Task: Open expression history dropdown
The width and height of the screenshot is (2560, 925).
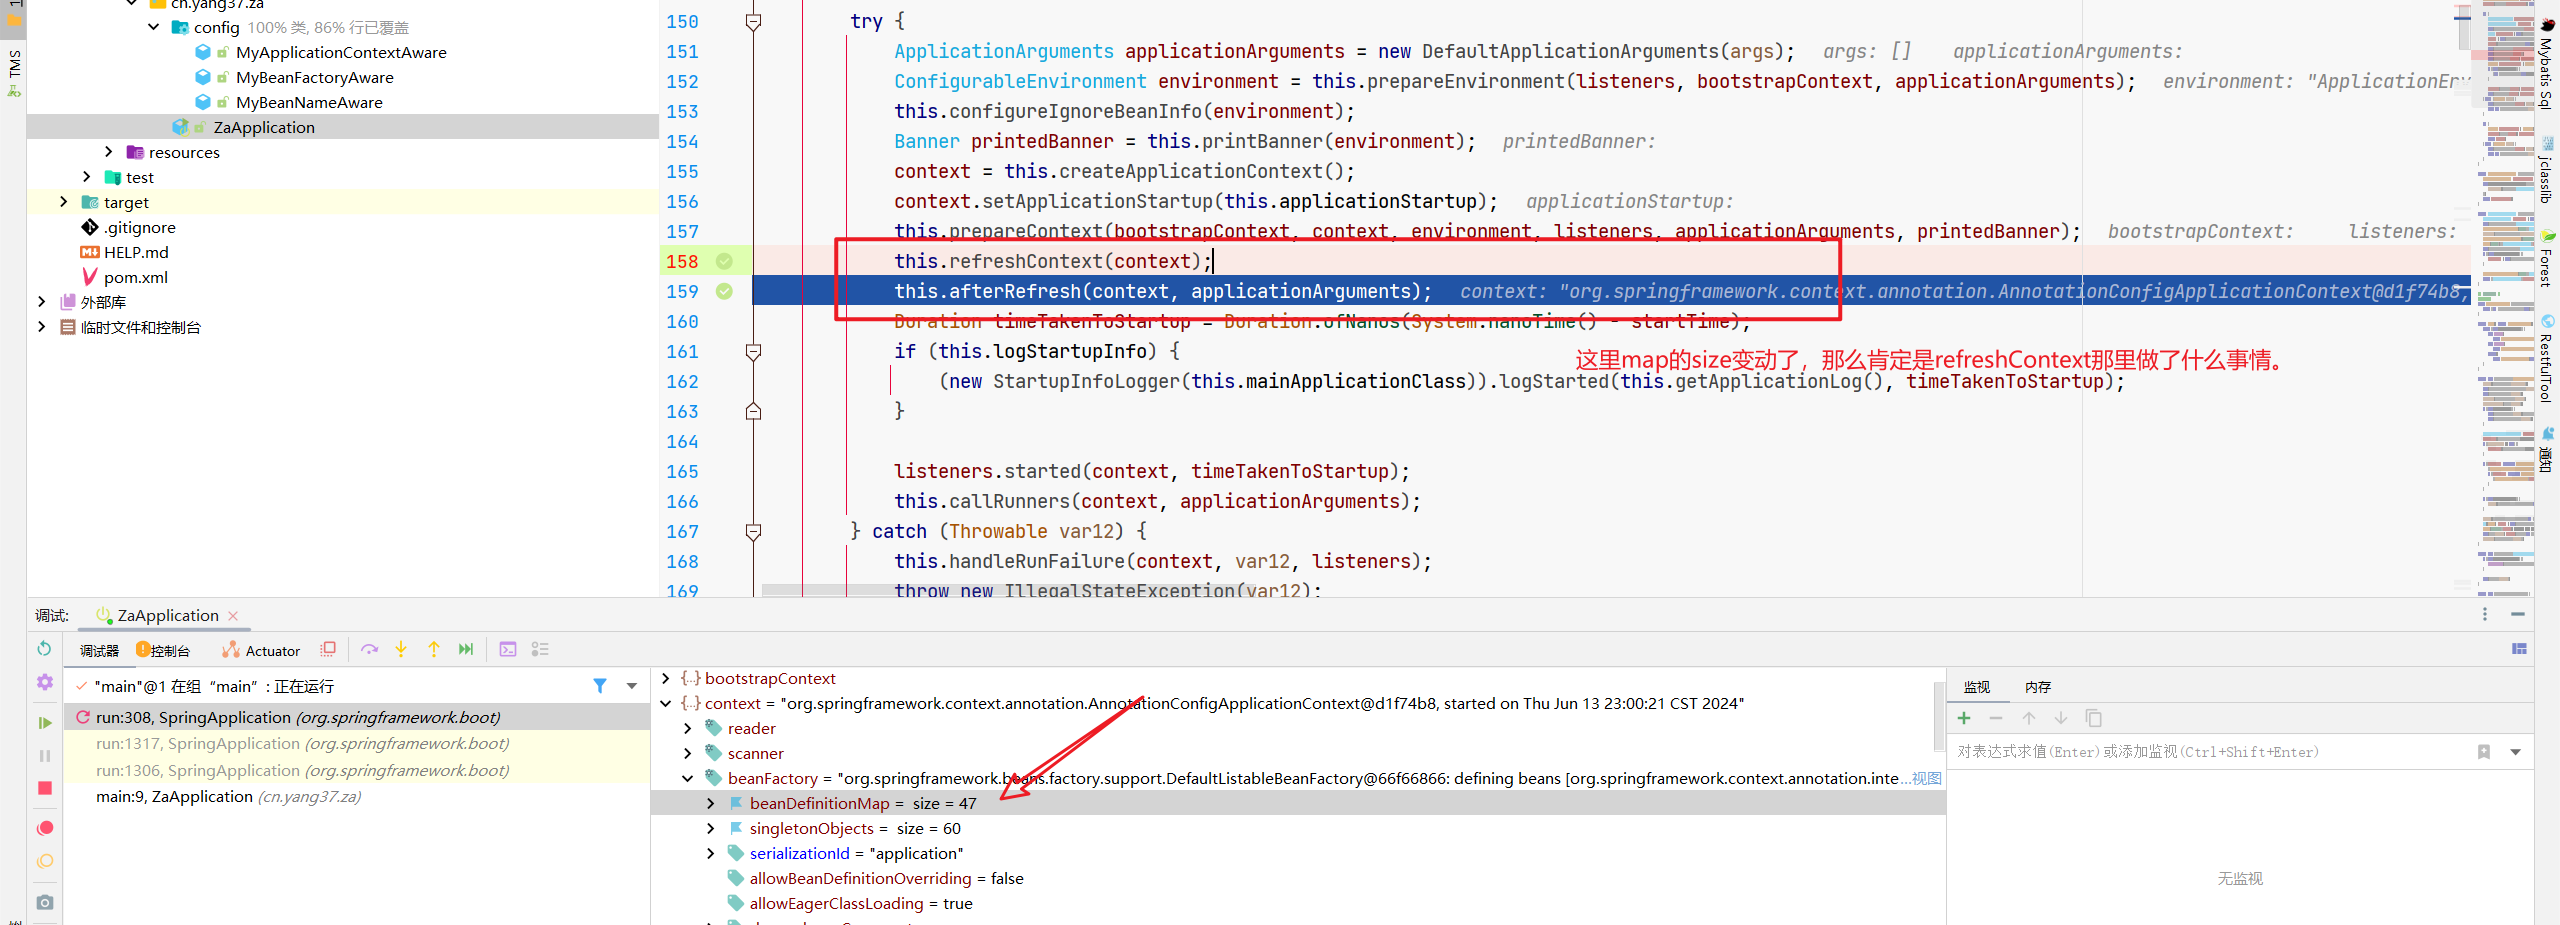Action: [x=2516, y=752]
